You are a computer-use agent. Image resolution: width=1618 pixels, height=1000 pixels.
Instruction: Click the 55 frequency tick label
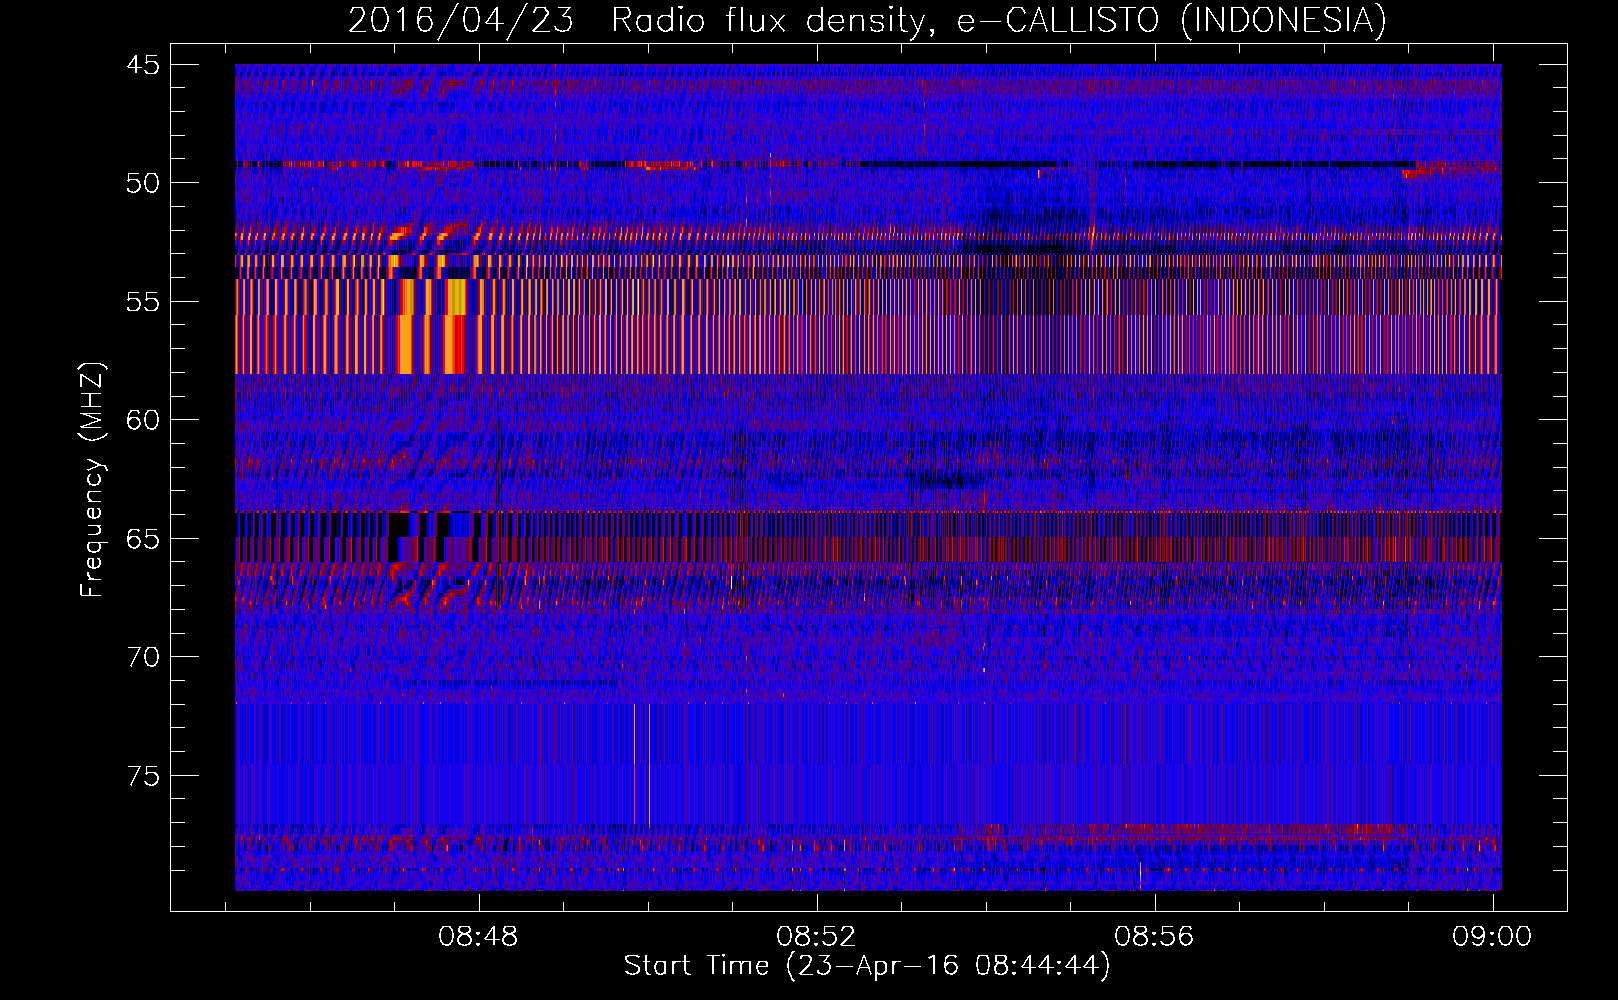[143, 302]
